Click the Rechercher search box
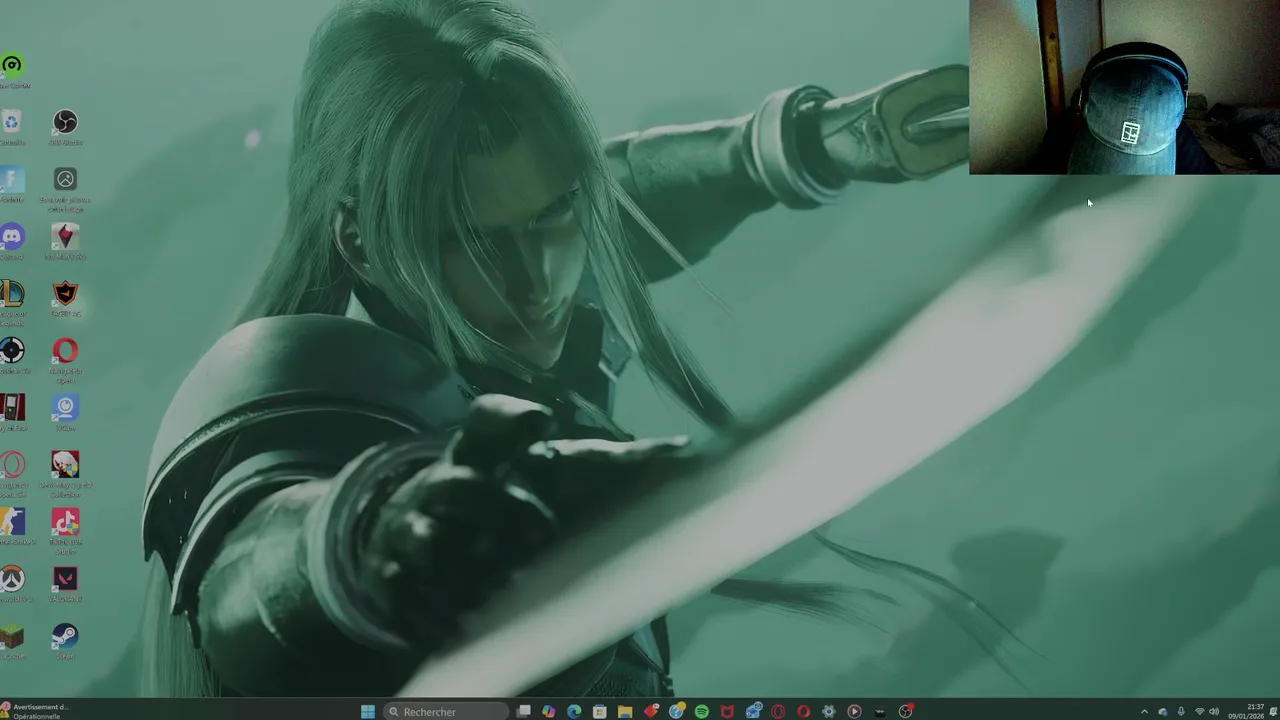The width and height of the screenshot is (1280, 720). [446, 711]
